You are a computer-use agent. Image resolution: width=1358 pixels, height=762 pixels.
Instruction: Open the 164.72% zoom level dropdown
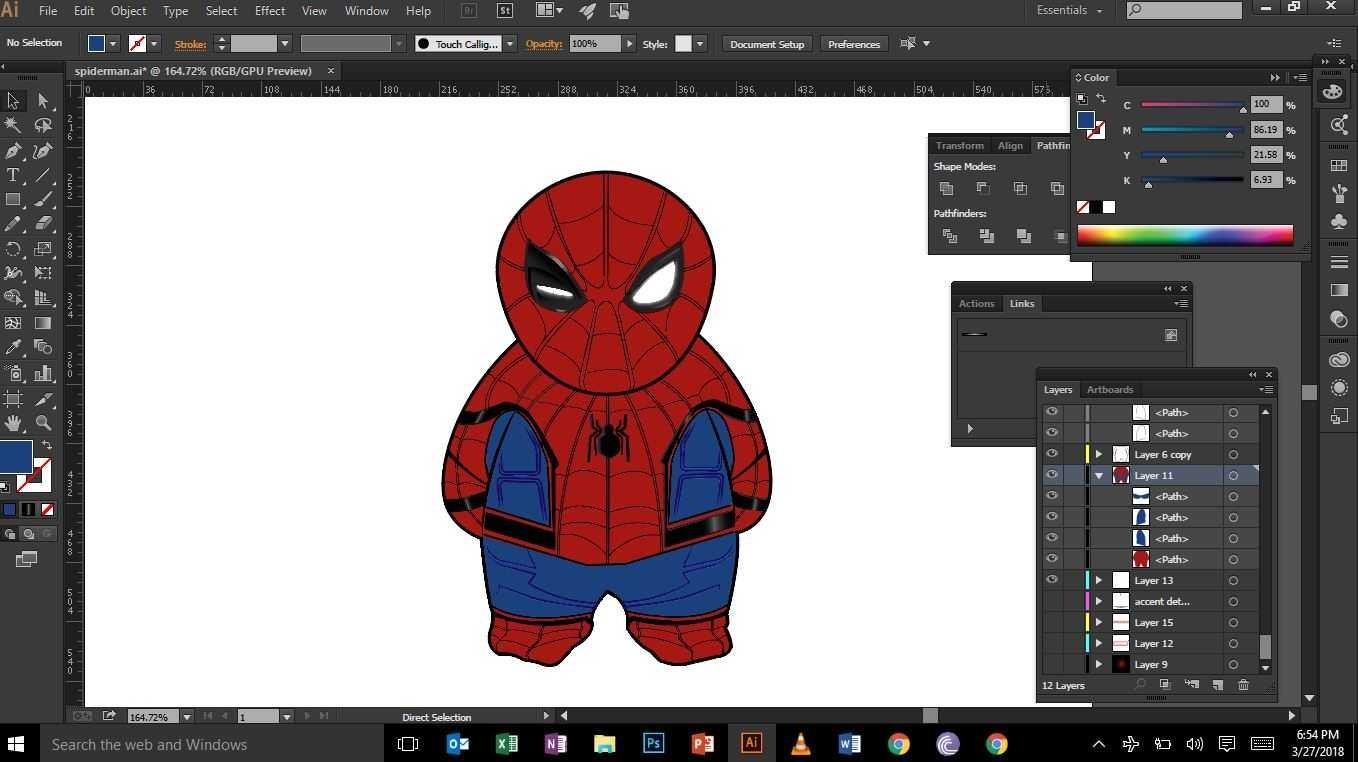coord(186,716)
